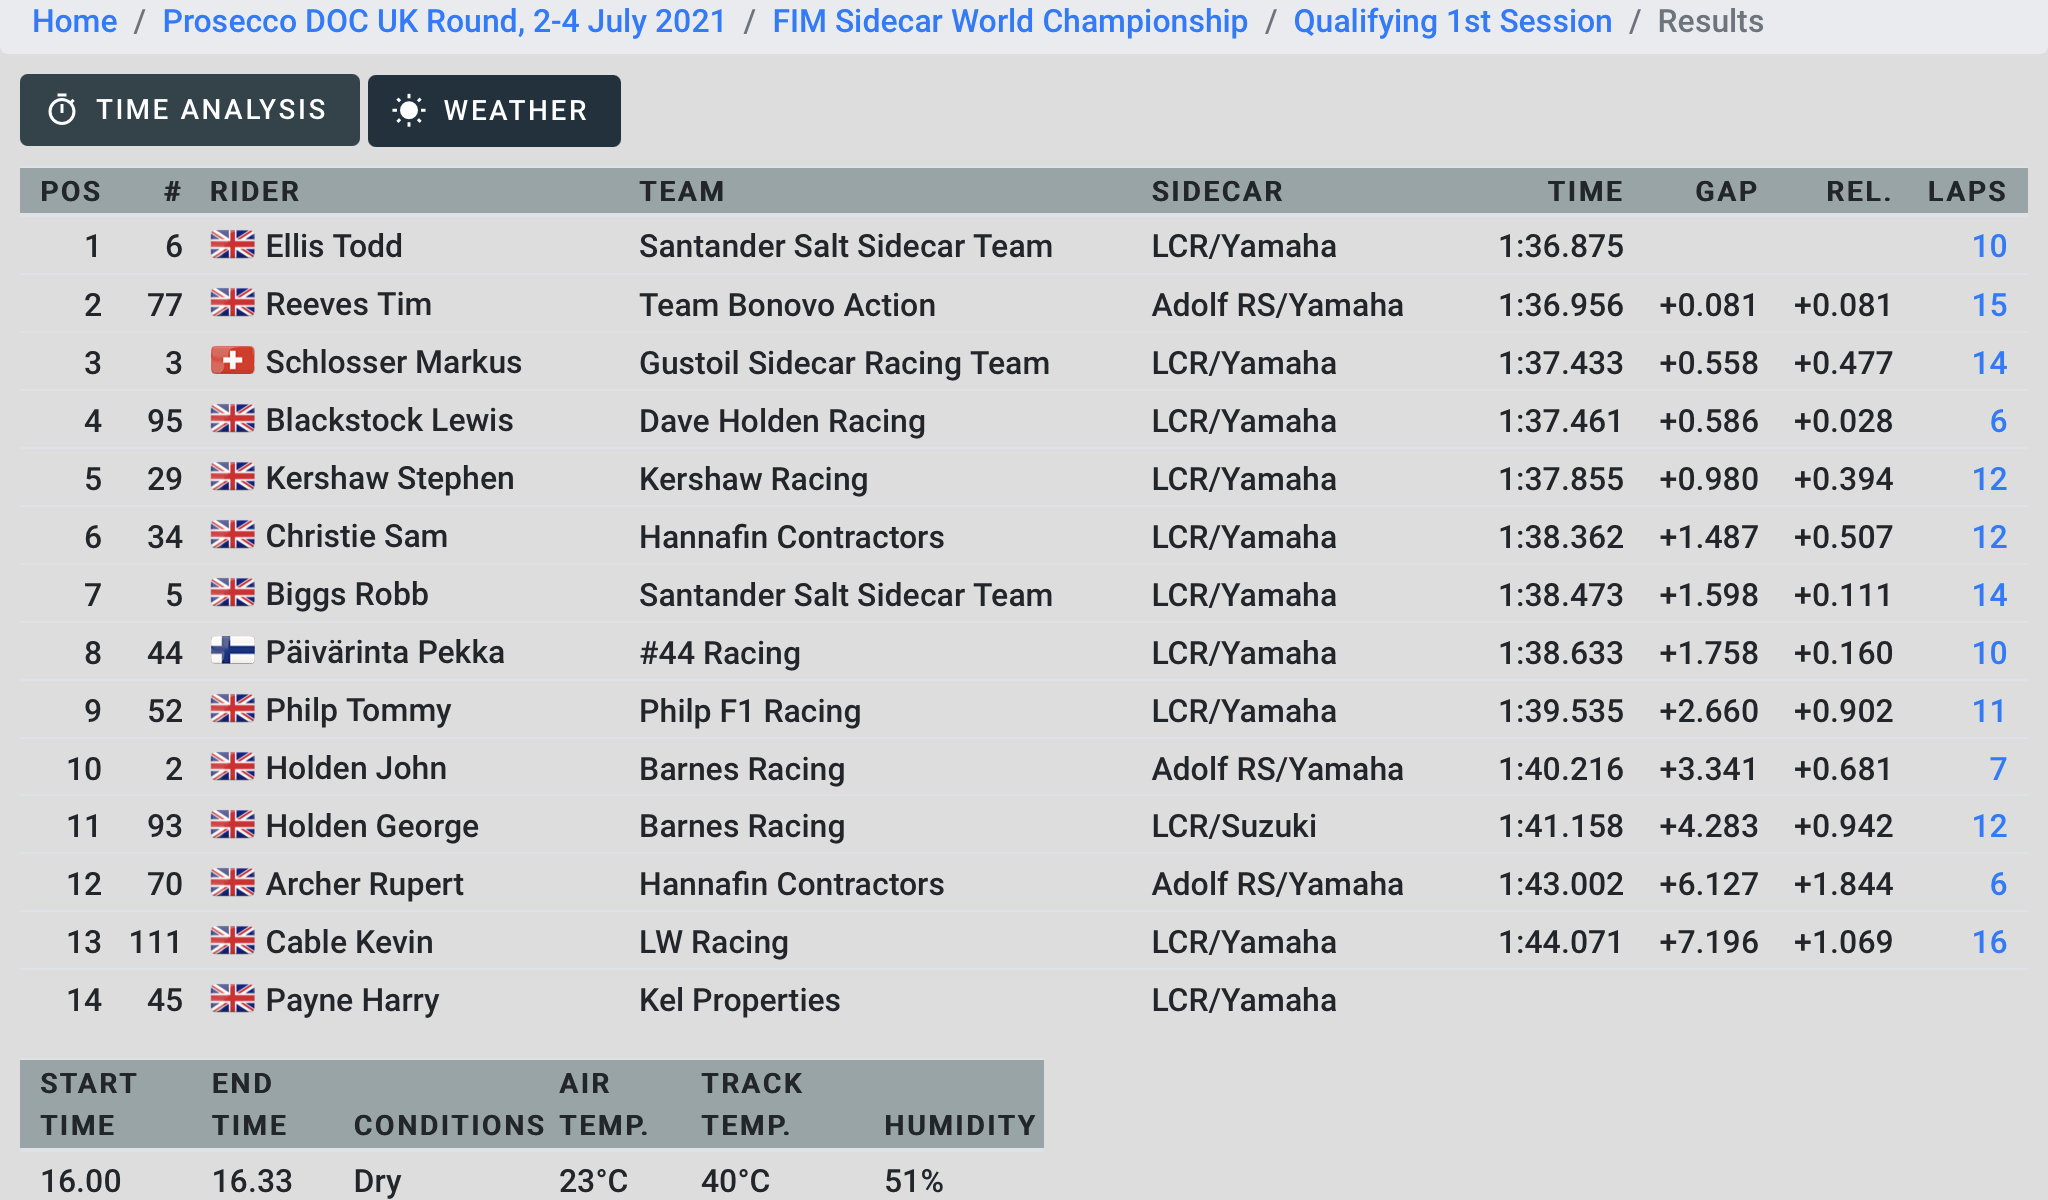Go to Home breadcrumb link

[75, 21]
